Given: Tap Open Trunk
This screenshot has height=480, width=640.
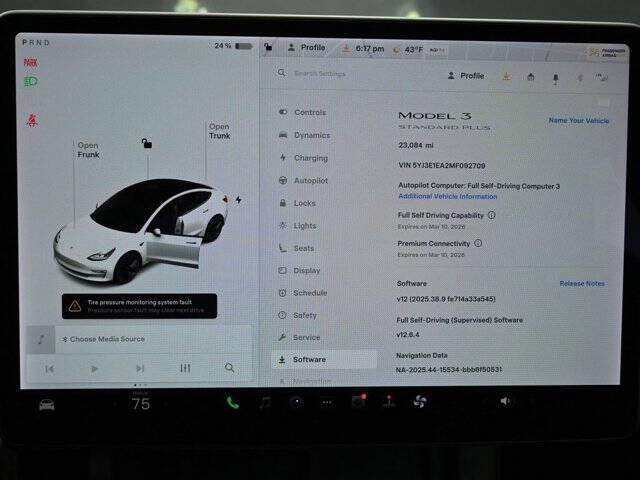Looking at the screenshot, I should [x=220, y=131].
